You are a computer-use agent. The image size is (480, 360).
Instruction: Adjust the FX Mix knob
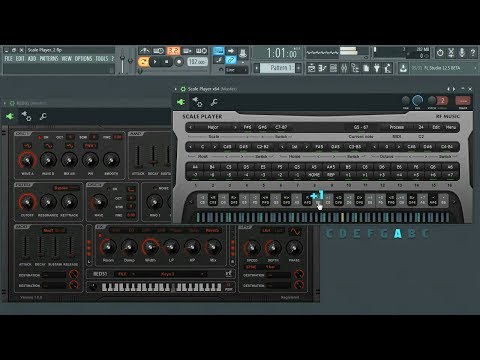pos(213,247)
